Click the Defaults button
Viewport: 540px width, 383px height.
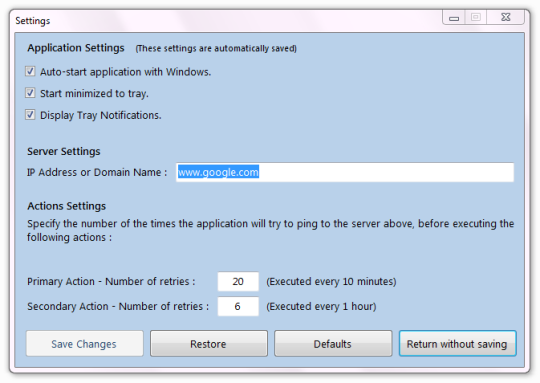(x=333, y=344)
